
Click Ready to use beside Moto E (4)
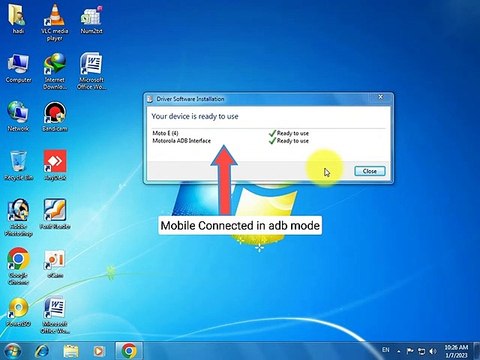tap(289, 133)
